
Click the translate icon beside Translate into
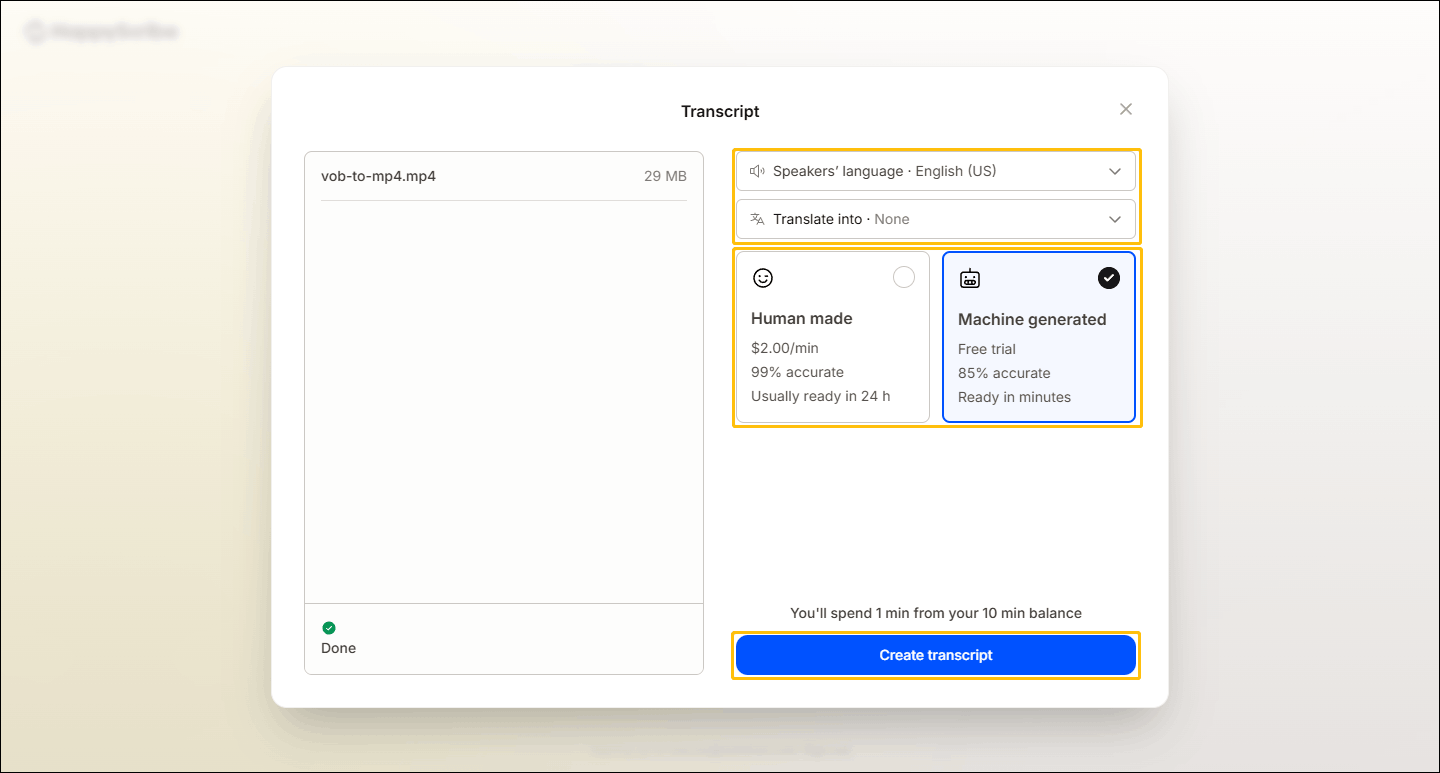757,219
